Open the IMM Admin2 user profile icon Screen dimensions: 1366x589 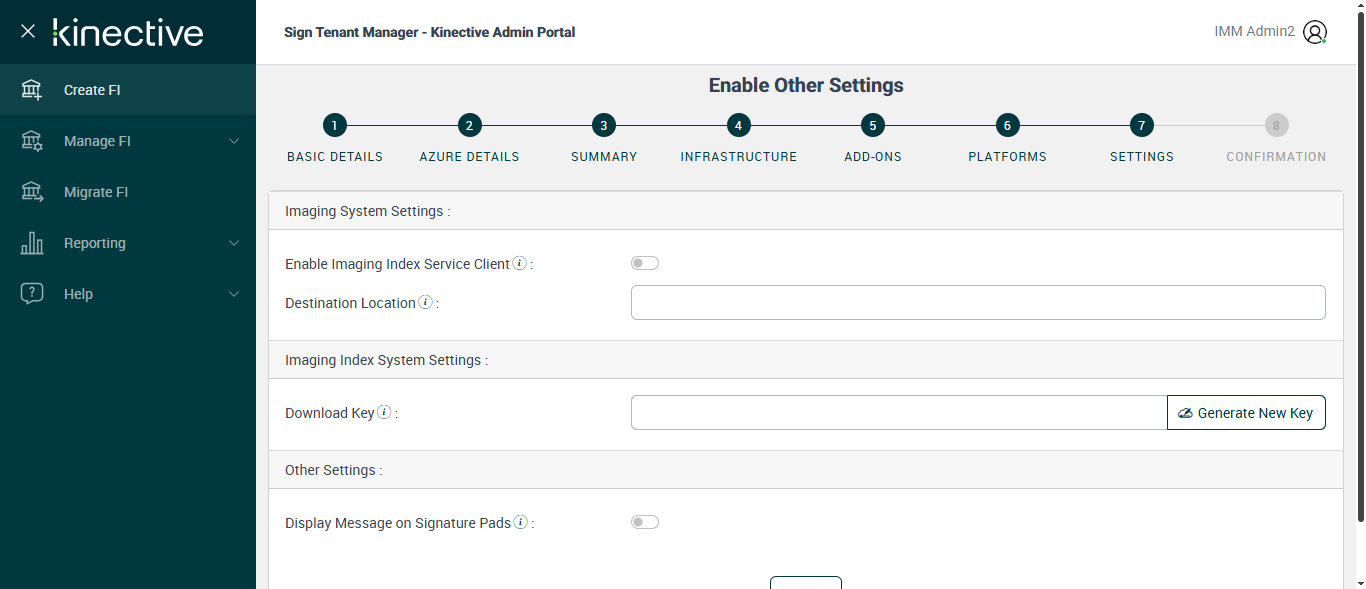(x=1316, y=32)
